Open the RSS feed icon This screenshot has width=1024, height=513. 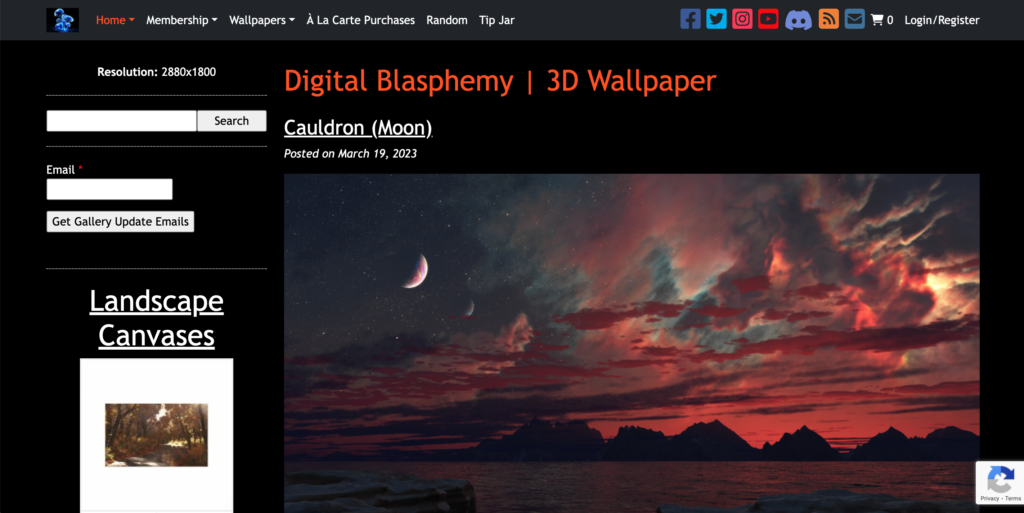[829, 19]
